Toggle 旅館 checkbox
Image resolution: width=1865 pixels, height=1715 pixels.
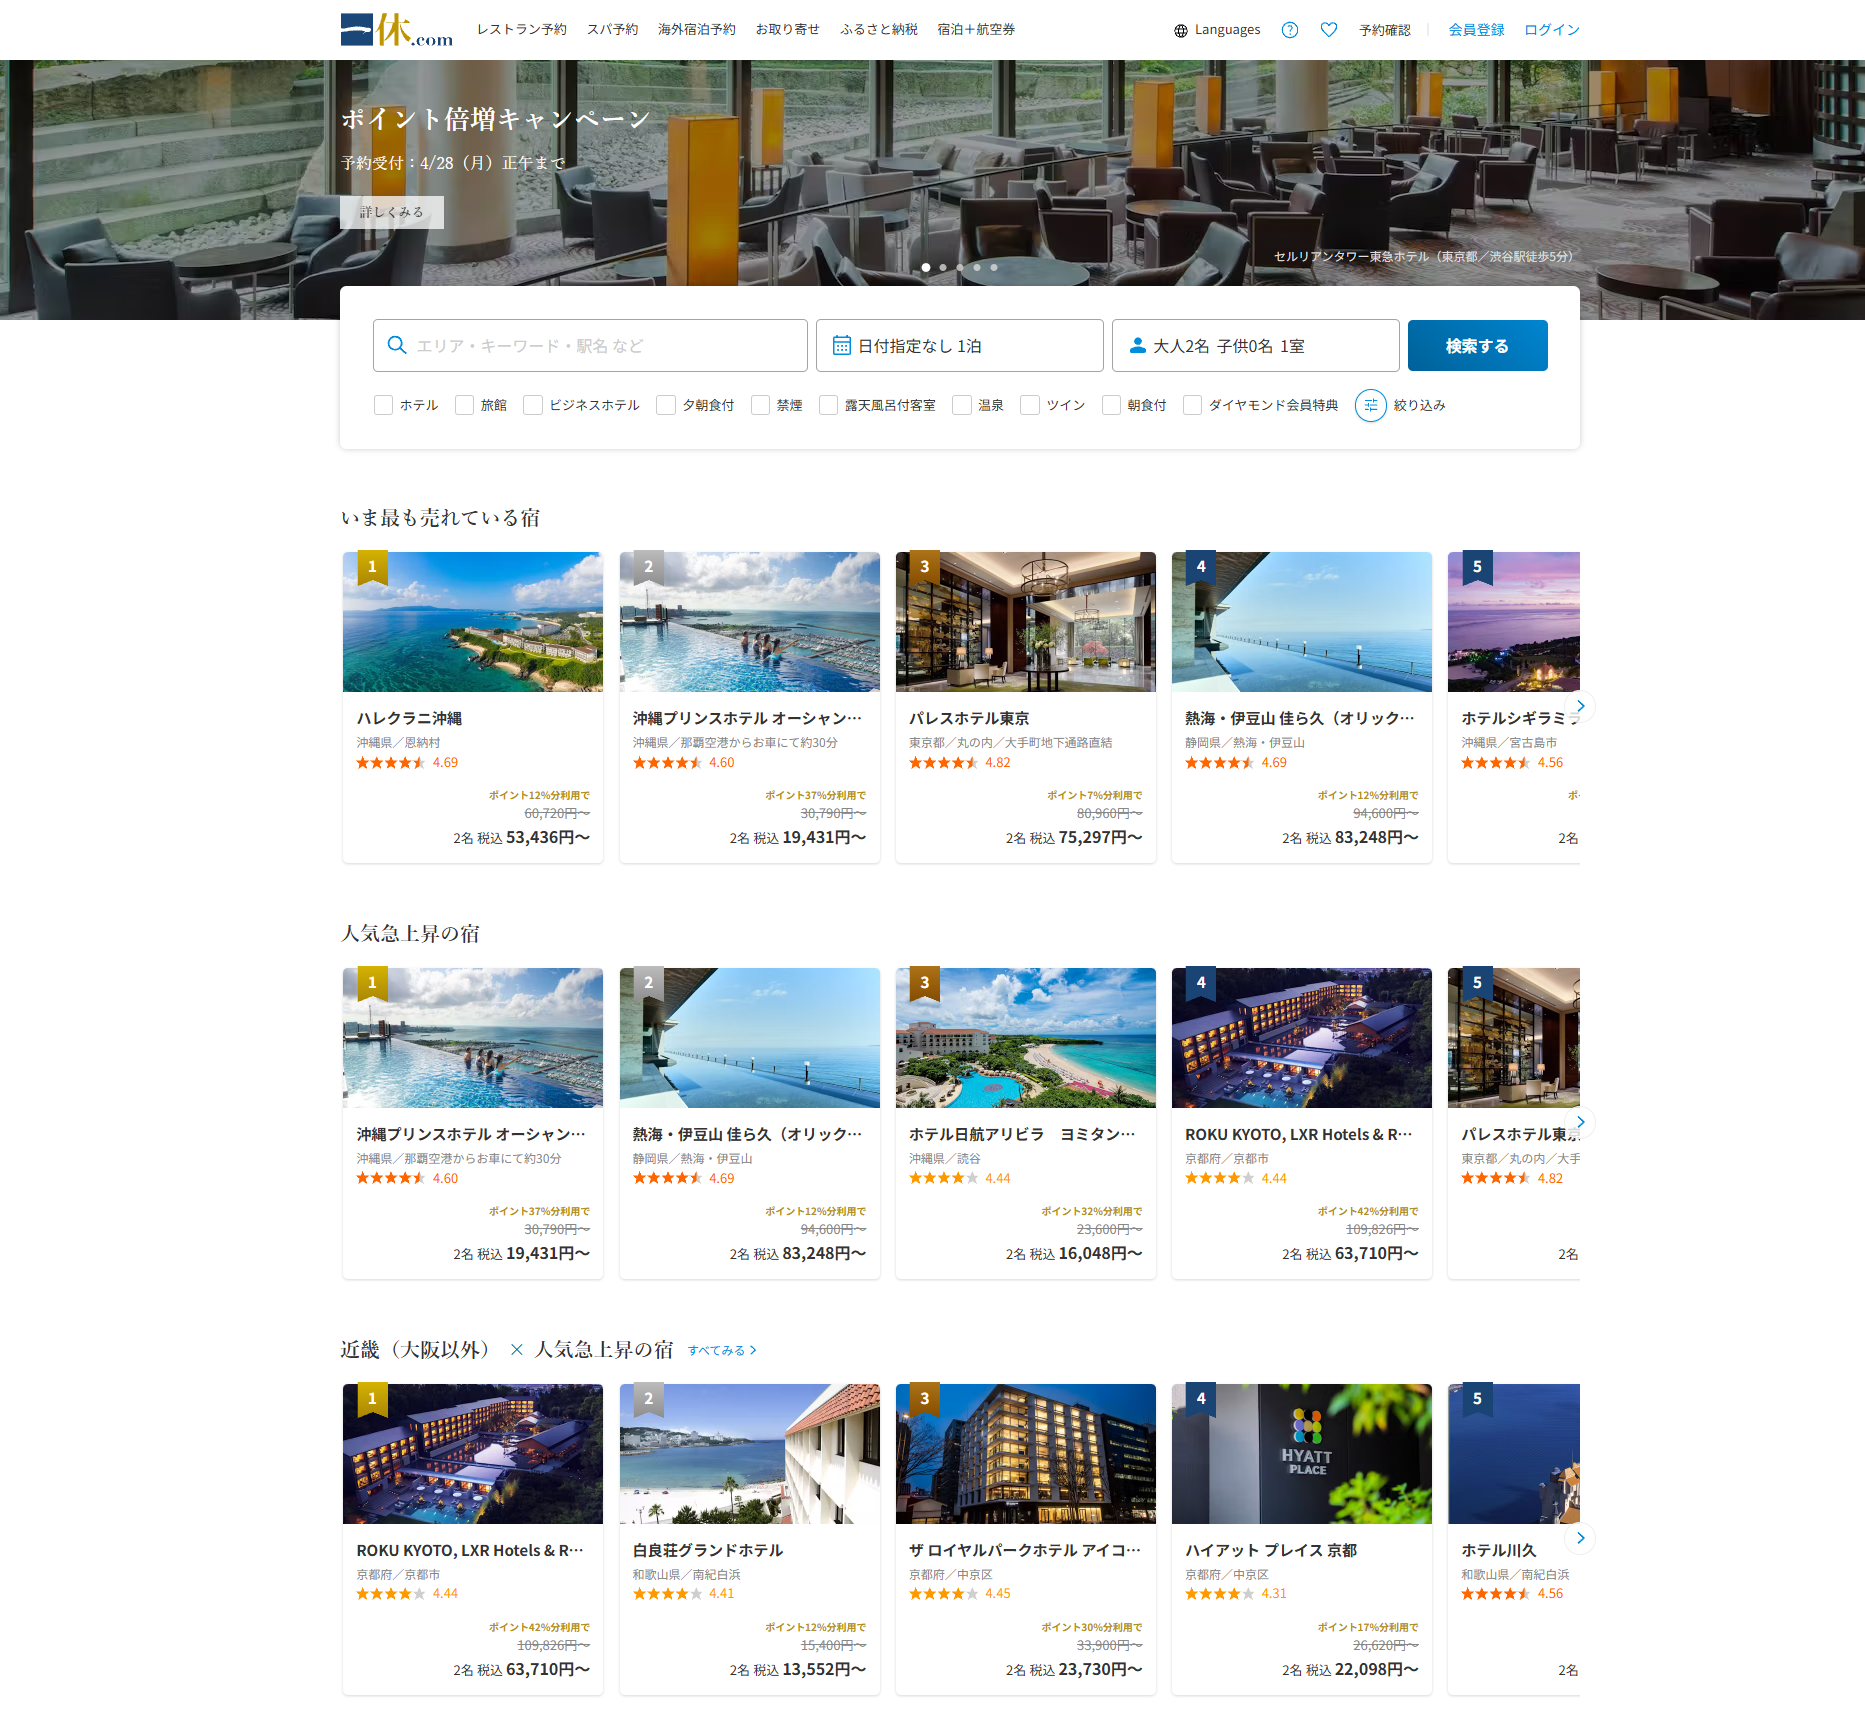[x=464, y=405]
